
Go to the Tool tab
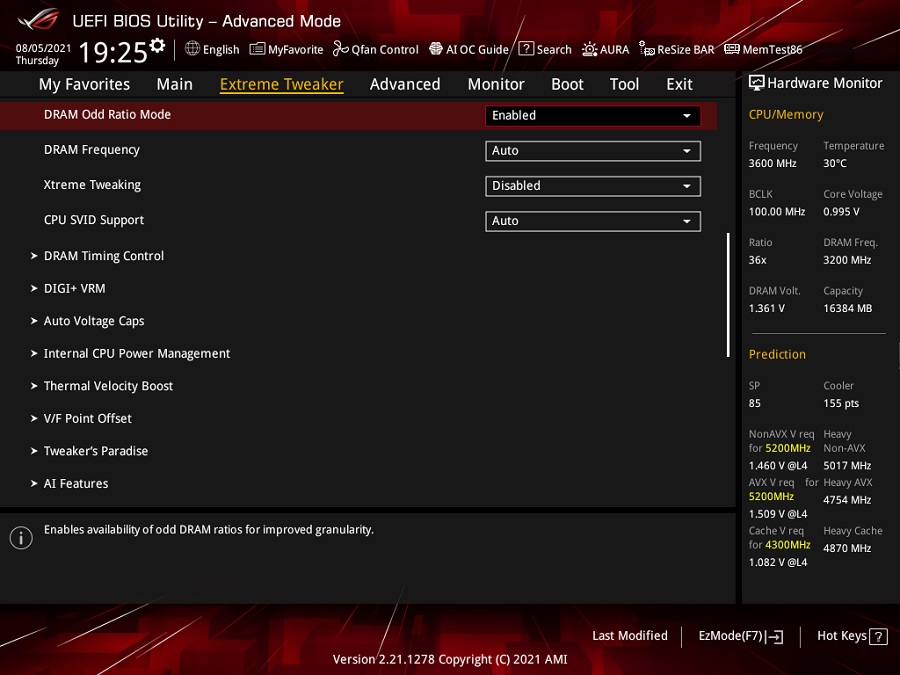pos(624,84)
